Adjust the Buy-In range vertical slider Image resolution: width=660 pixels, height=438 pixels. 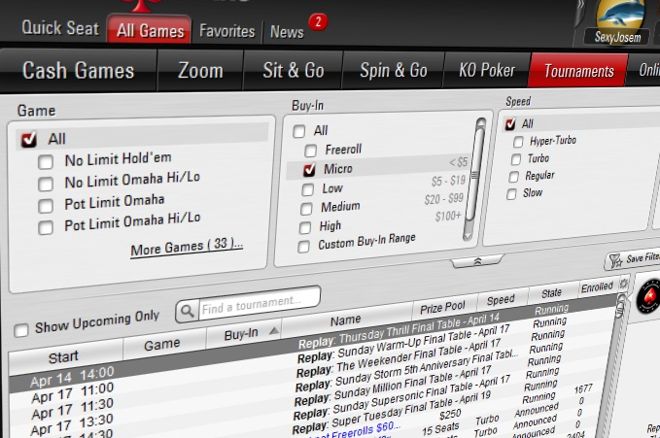[475, 175]
